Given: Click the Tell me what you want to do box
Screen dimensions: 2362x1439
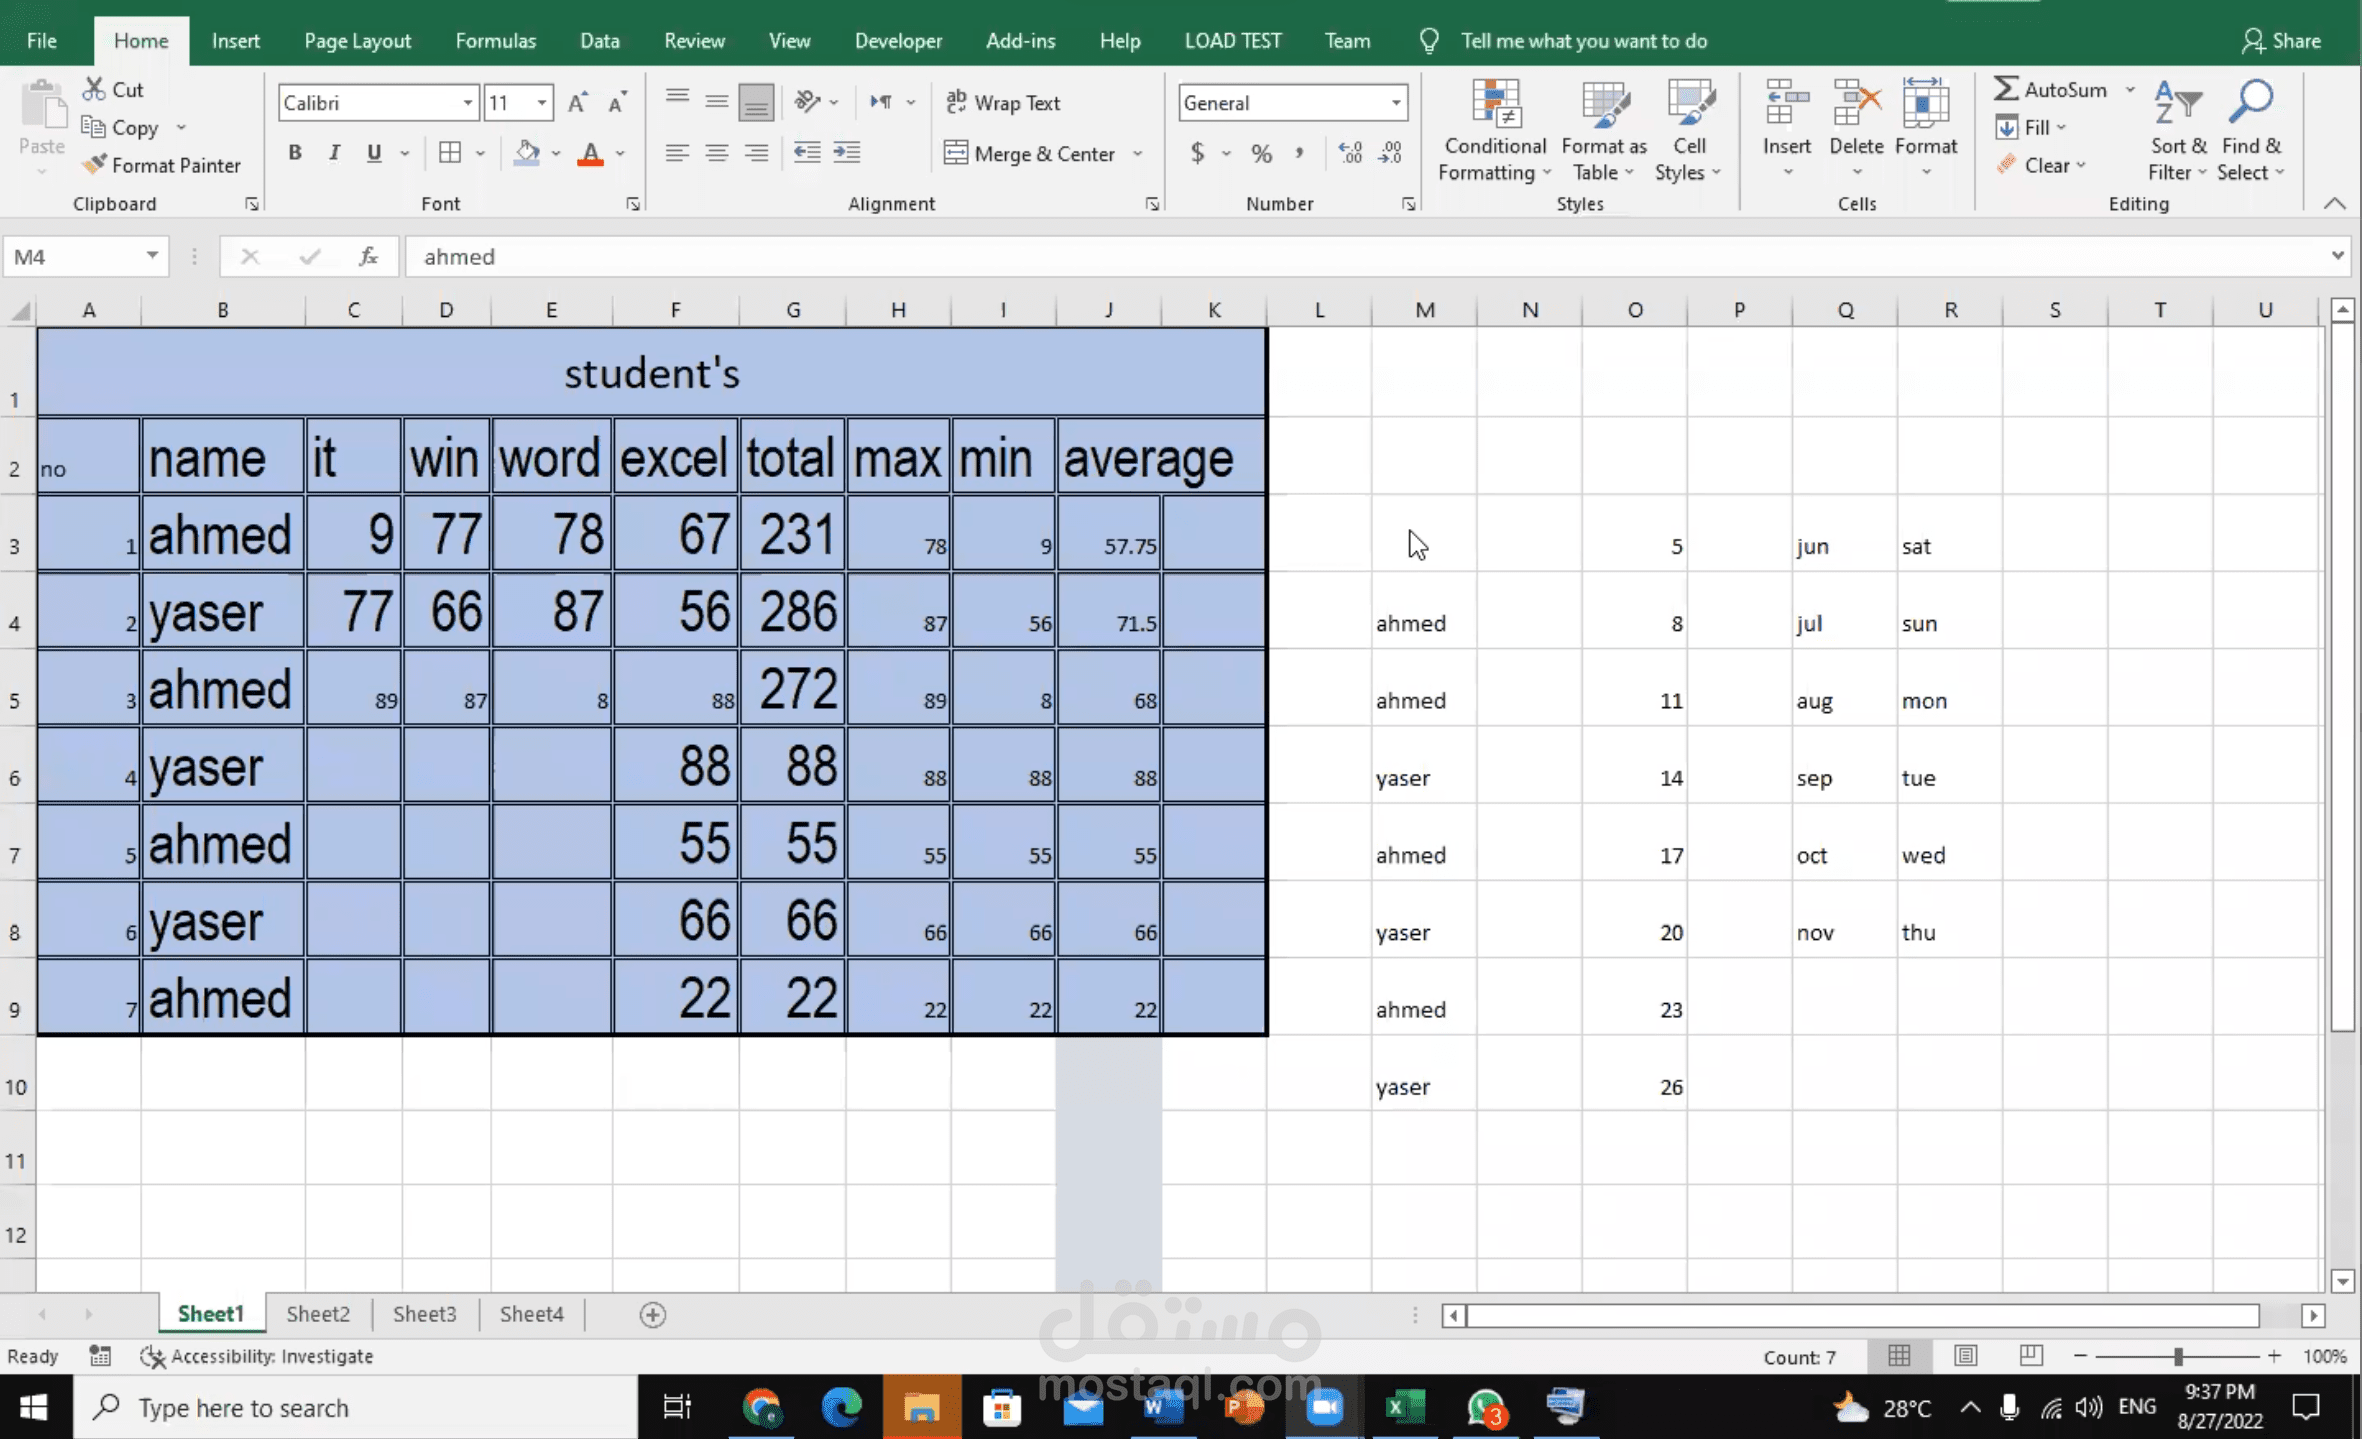Looking at the screenshot, I should pyautogui.click(x=1583, y=40).
